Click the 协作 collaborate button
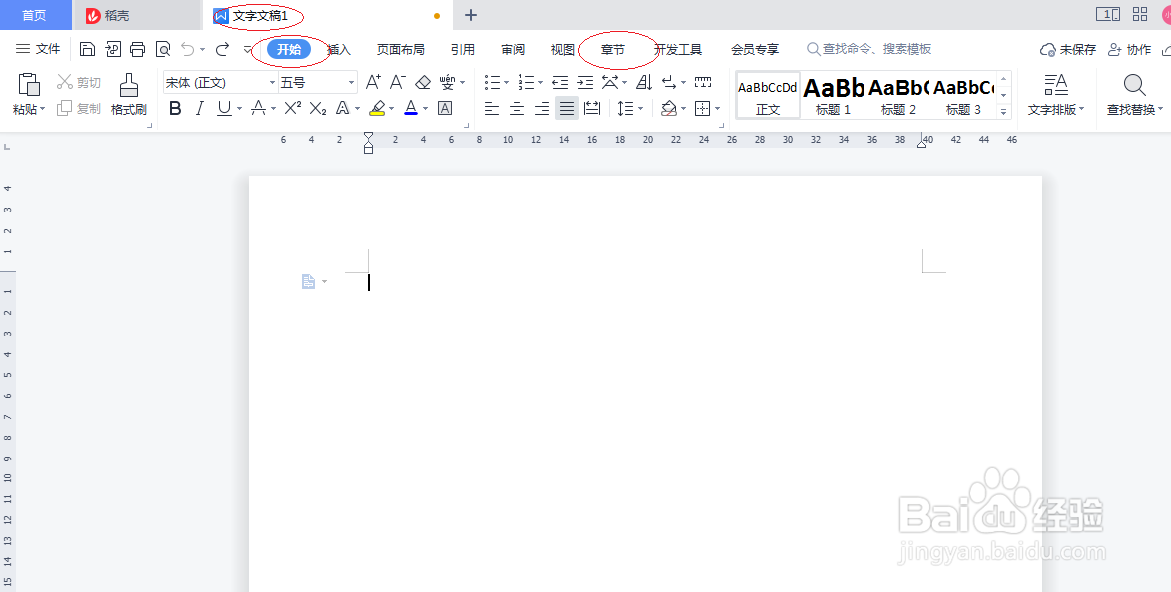Screen dimensions: 1171x592 pyautogui.click(x=1129, y=49)
